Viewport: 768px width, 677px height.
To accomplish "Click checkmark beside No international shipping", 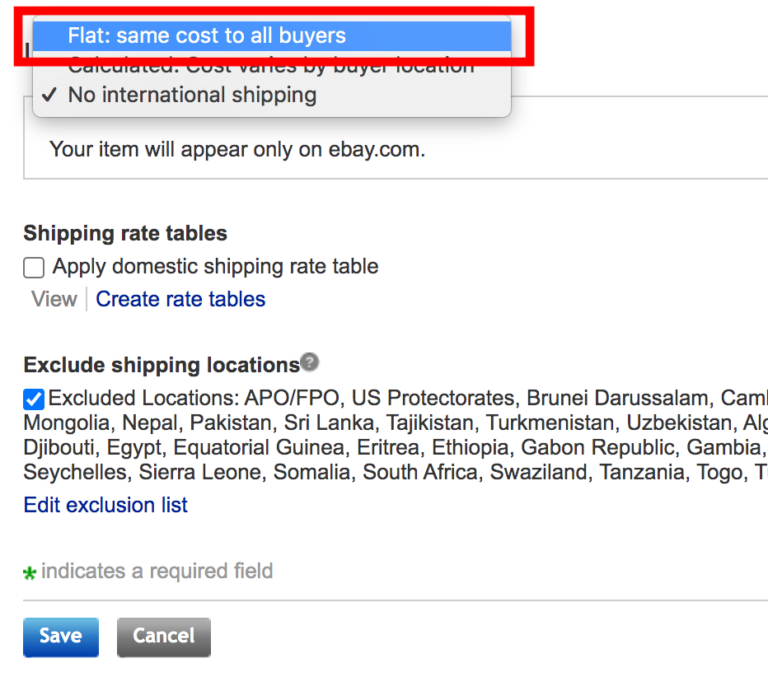I will coord(50,96).
